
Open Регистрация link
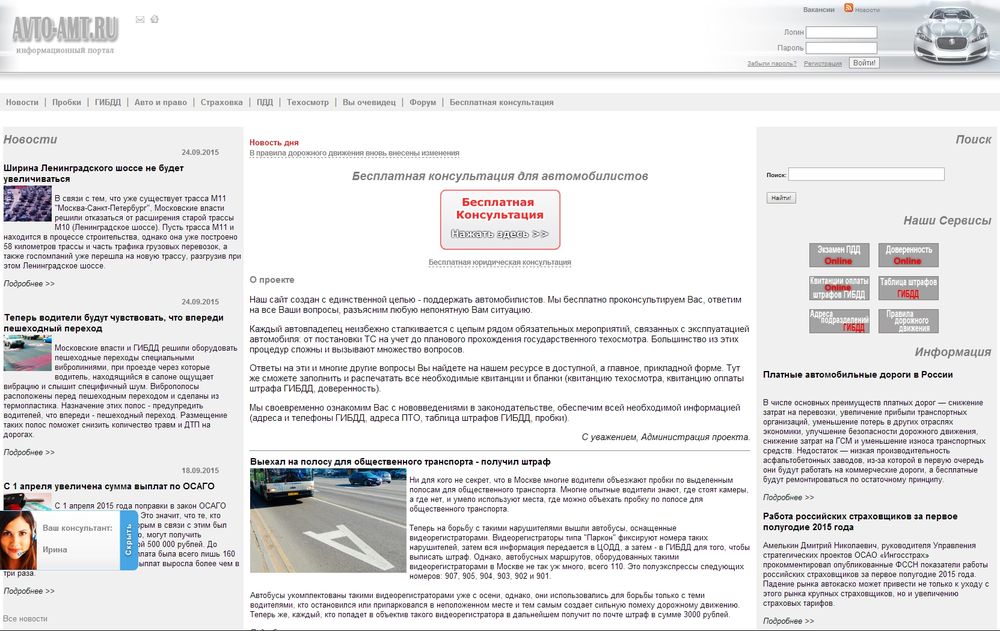click(823, 64)
